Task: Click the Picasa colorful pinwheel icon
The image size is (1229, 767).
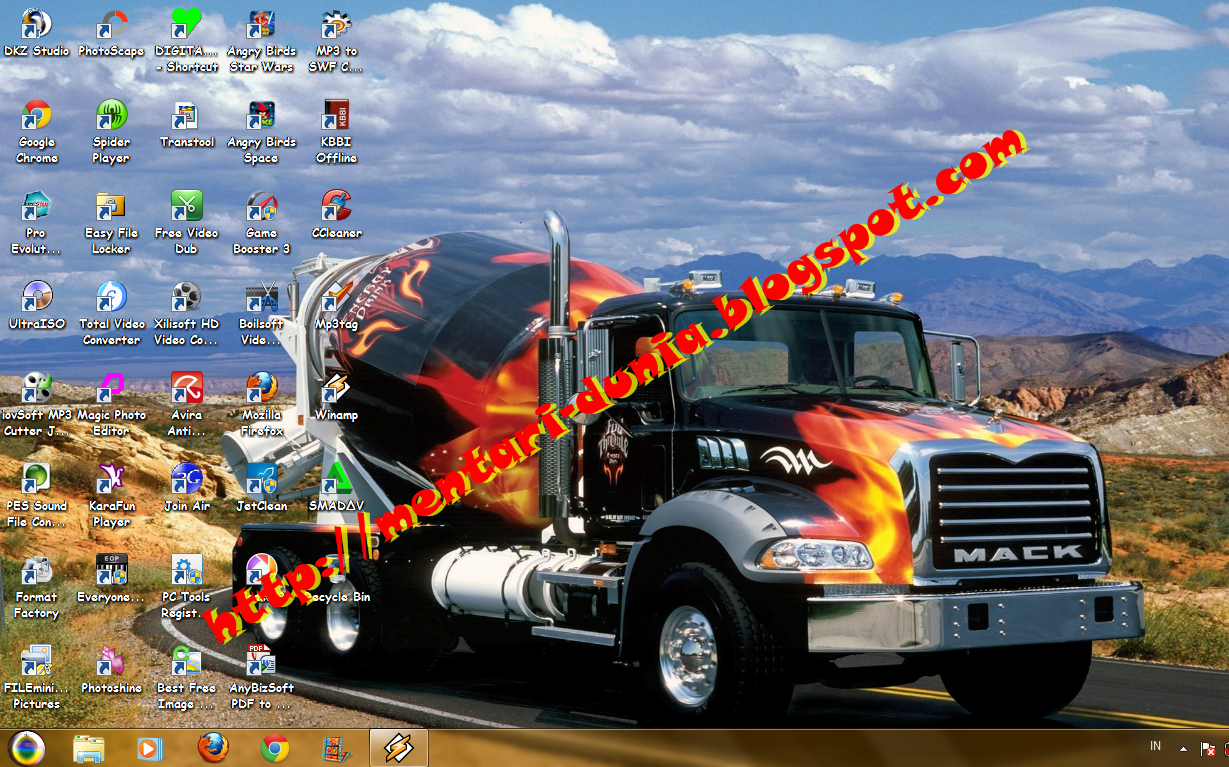Action: coord(261,569)
